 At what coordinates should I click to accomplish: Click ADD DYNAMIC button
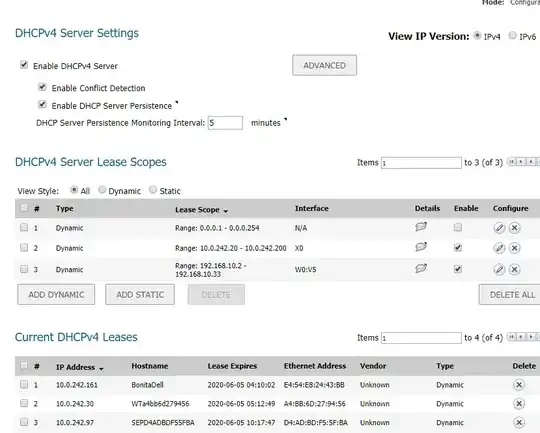[56, 295]
